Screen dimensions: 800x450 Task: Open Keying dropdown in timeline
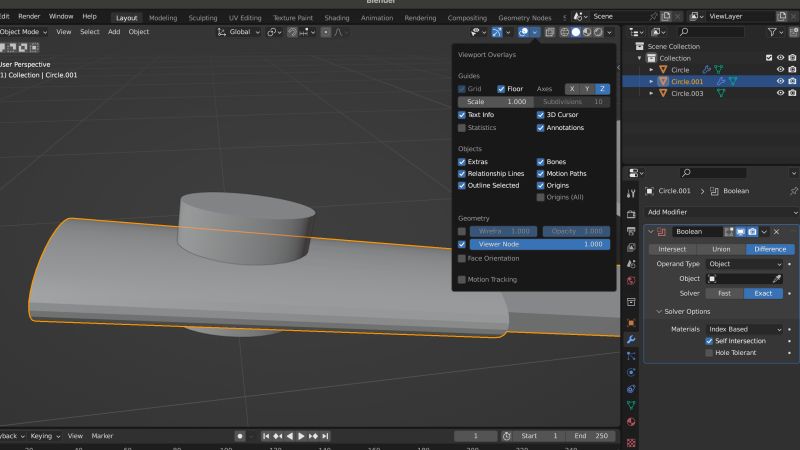click(45, 436)
